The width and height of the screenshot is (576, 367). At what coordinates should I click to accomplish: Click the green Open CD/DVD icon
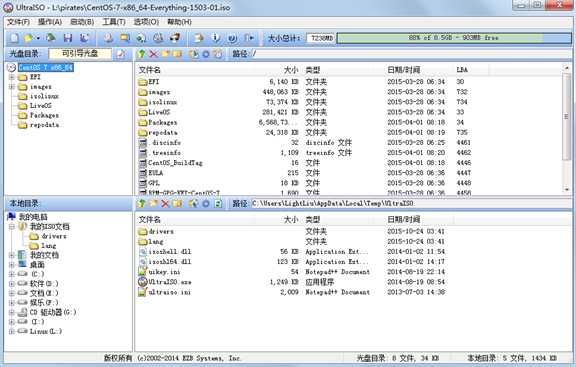(51, 38)
